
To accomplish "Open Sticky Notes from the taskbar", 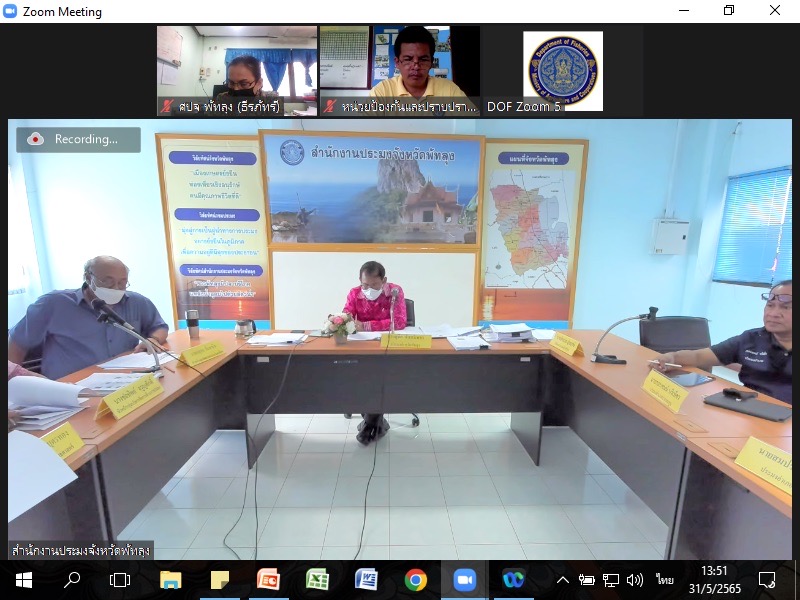I will (220, 579).
